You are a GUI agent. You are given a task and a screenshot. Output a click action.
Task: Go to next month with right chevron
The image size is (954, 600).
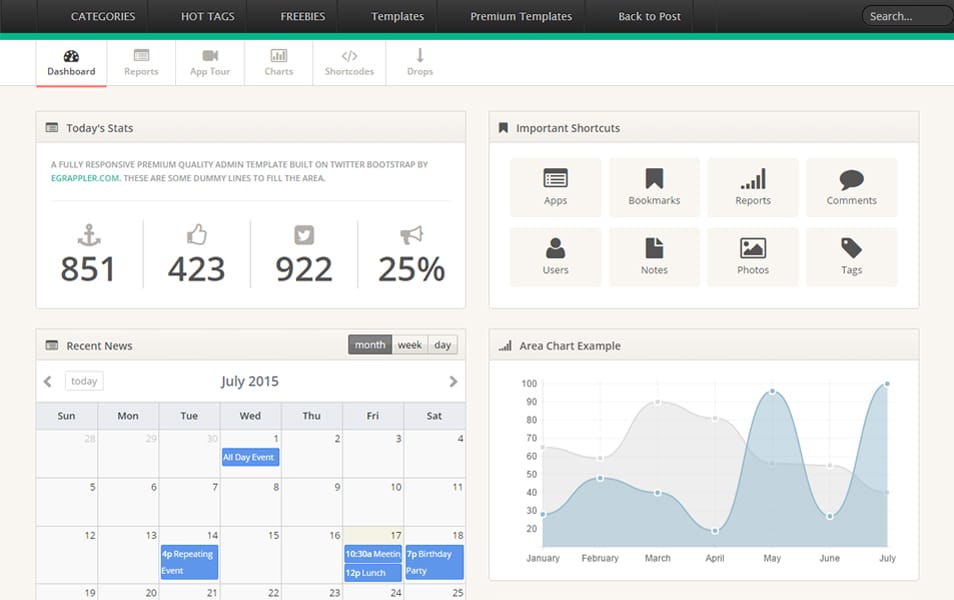[451, 381]
